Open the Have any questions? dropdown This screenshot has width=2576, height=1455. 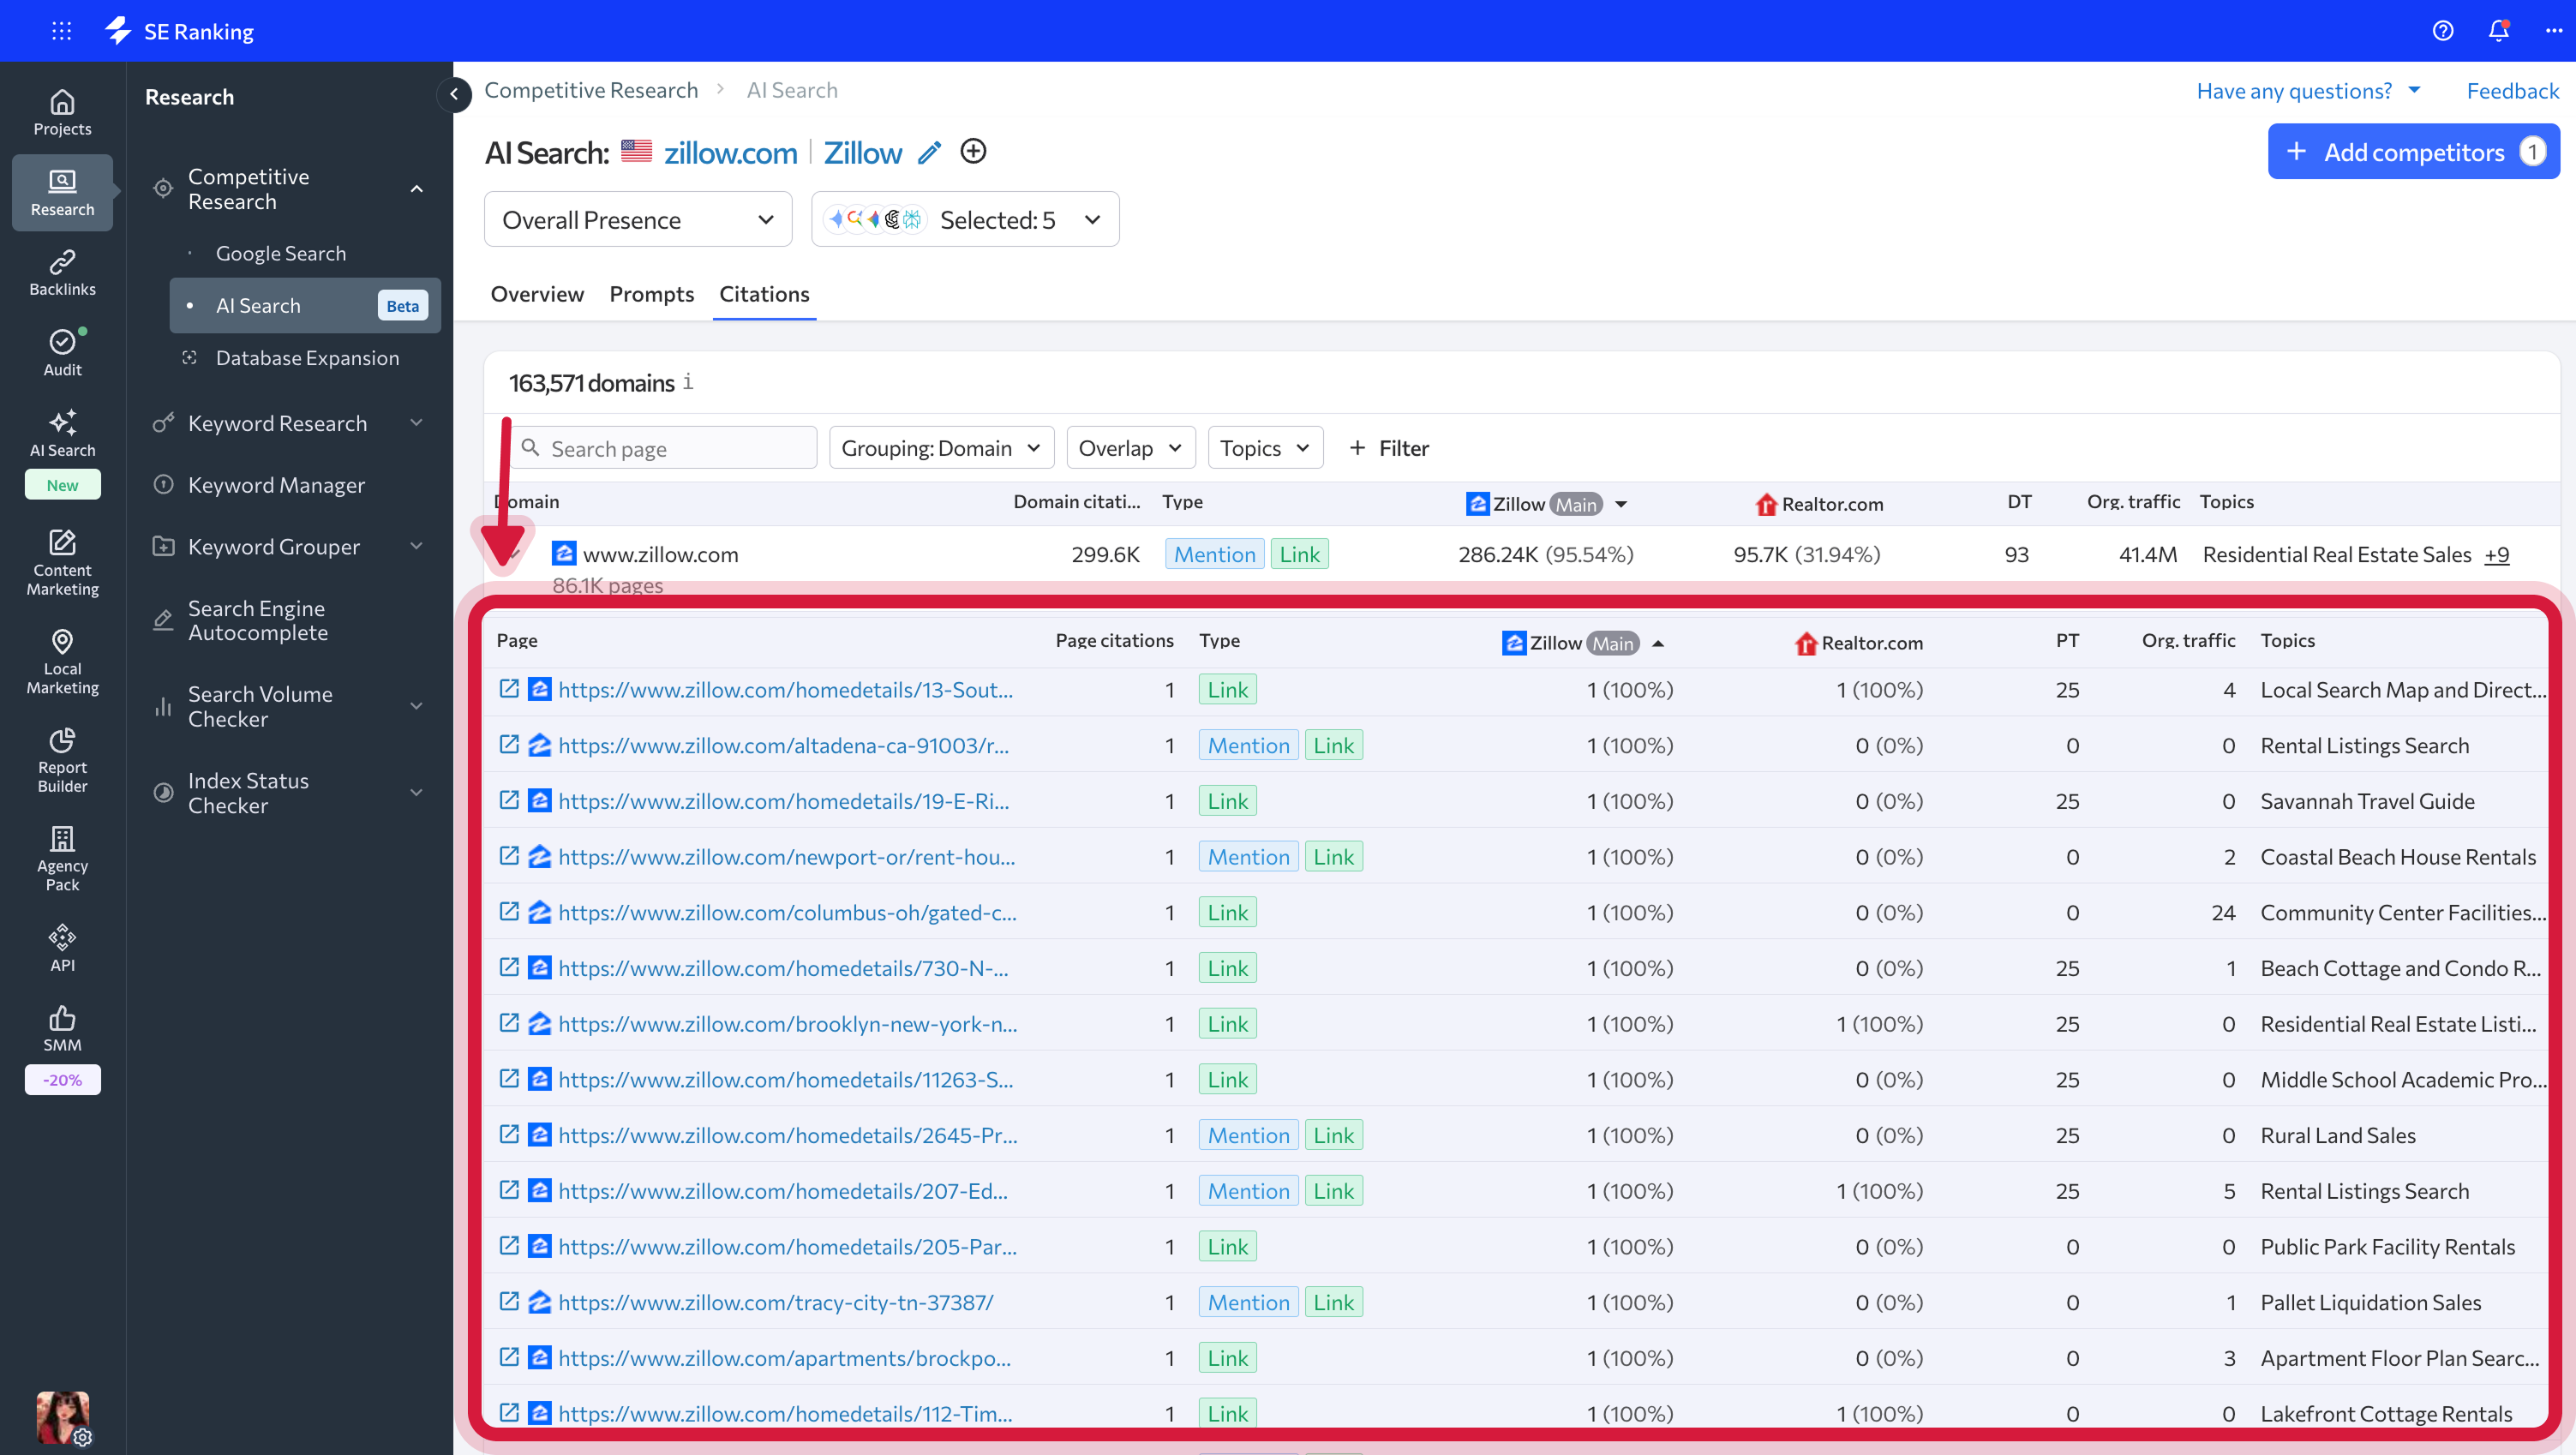[2309, 91]
